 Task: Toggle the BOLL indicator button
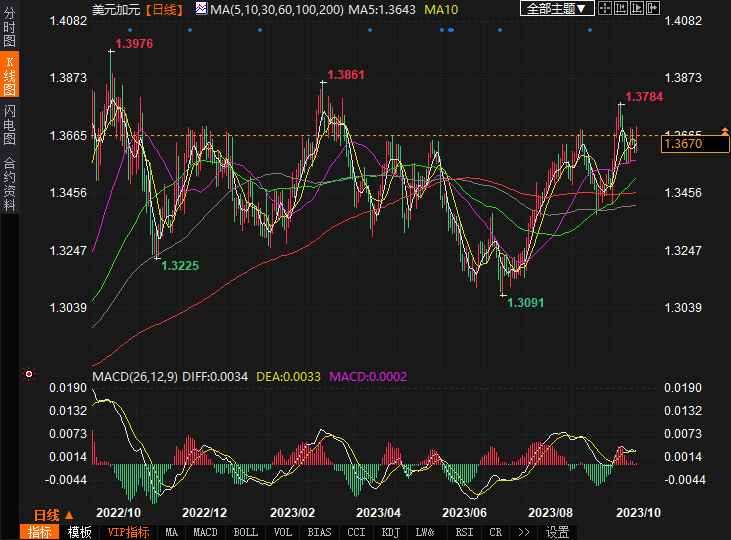click(246, 532)
